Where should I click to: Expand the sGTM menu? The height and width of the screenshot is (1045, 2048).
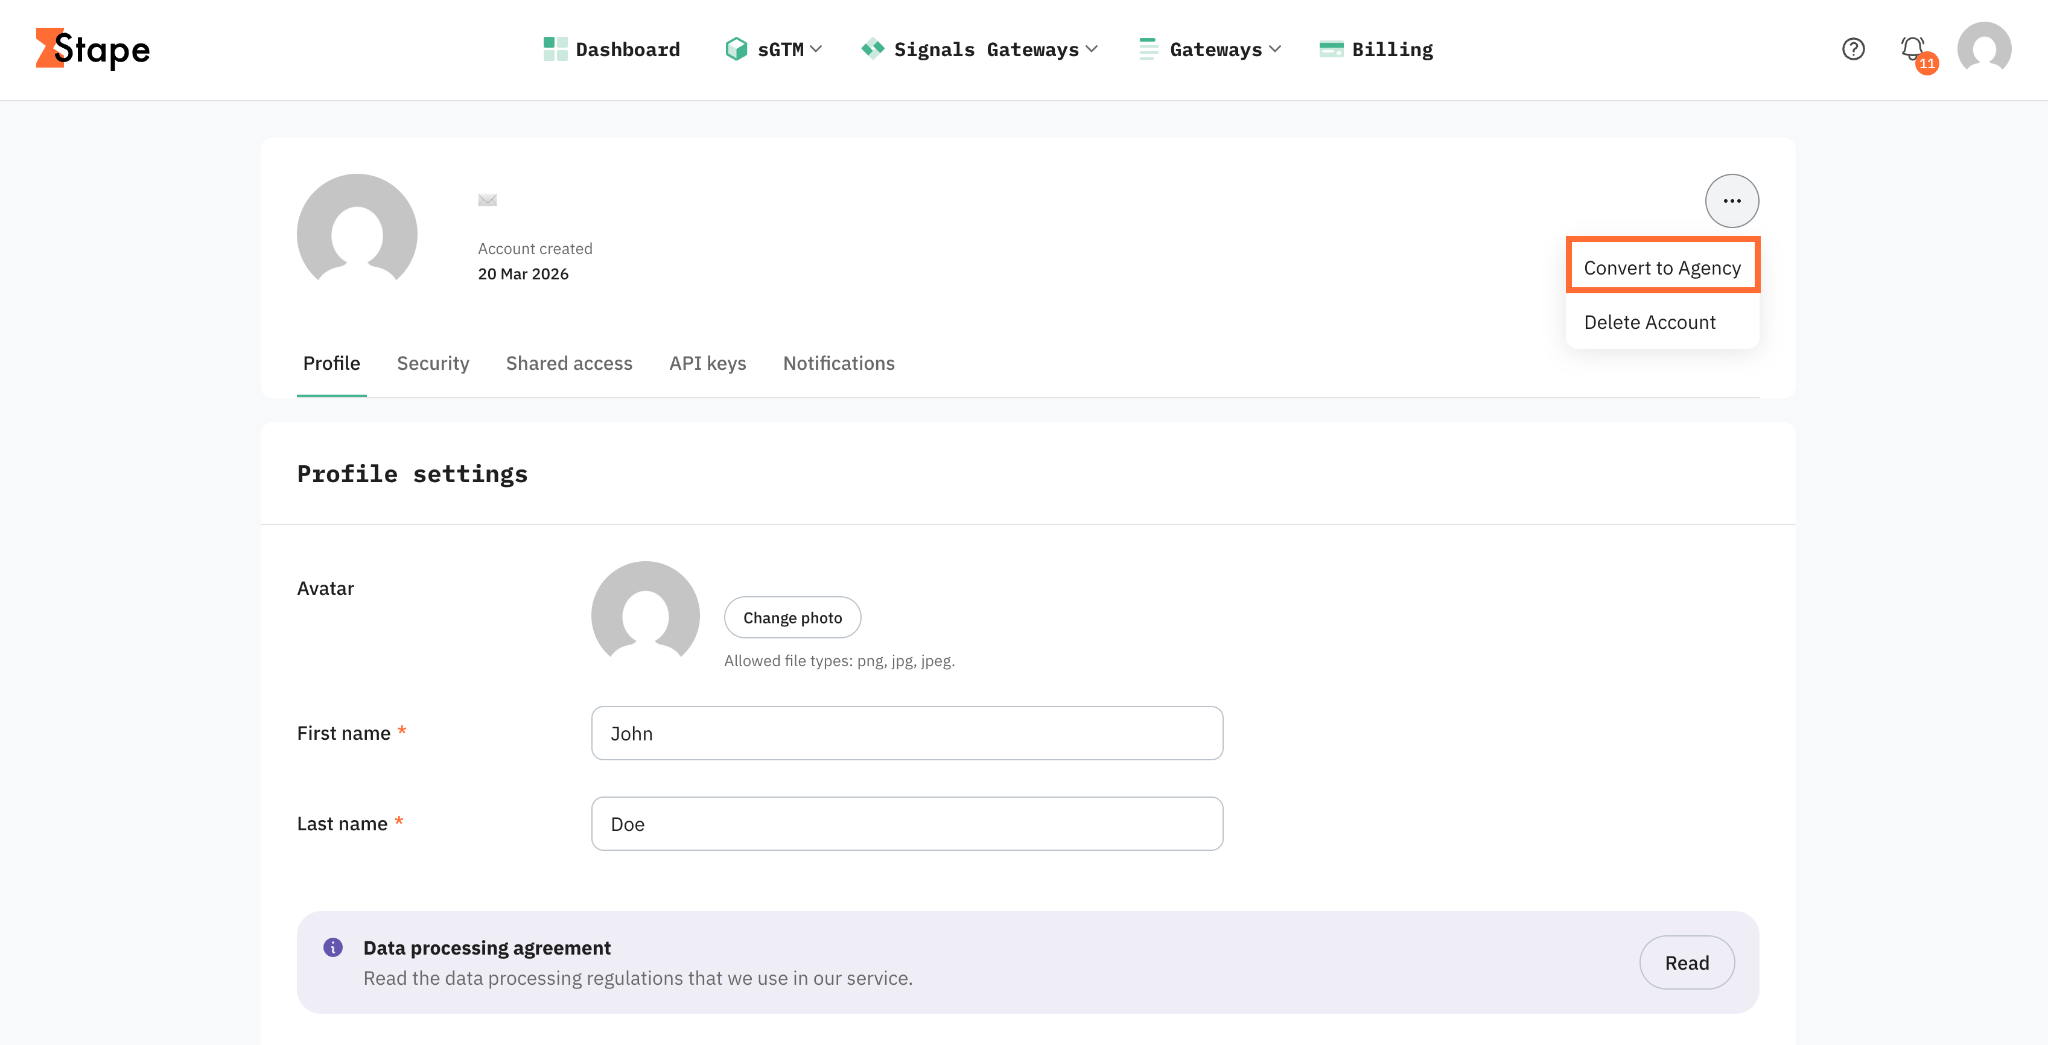[x=773, y=49]
